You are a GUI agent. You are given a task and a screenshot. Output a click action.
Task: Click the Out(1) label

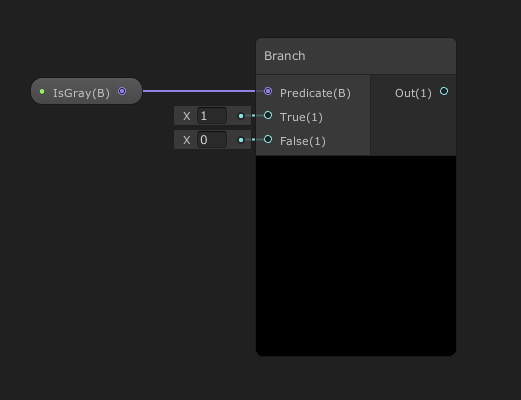tap(413, 93)
